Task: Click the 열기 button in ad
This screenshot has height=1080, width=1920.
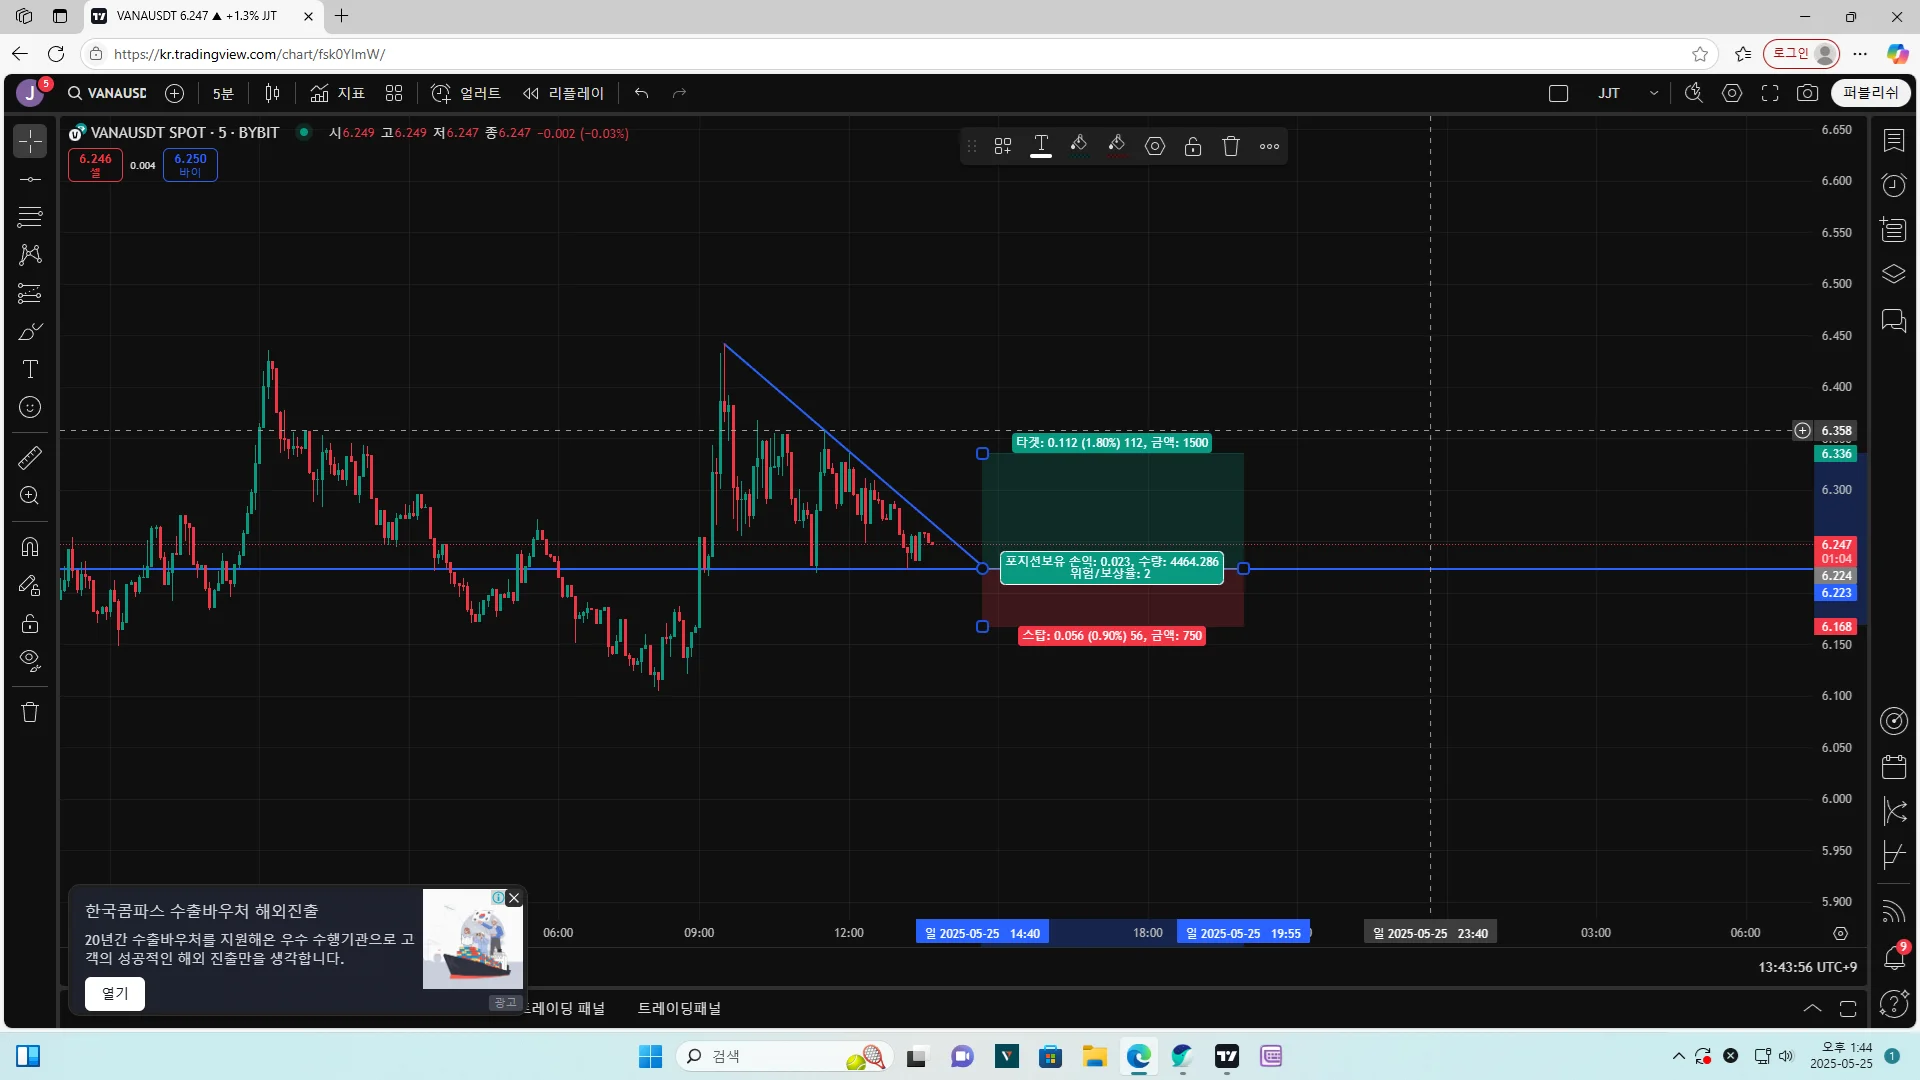Action: point(115,993)
